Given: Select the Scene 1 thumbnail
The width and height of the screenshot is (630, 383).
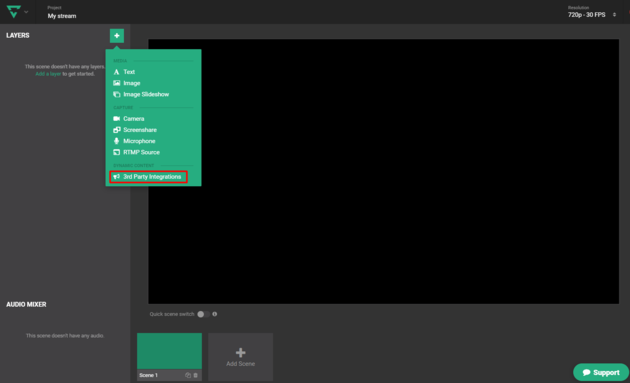Looking at the screenshot, I should tap(170, 351).
